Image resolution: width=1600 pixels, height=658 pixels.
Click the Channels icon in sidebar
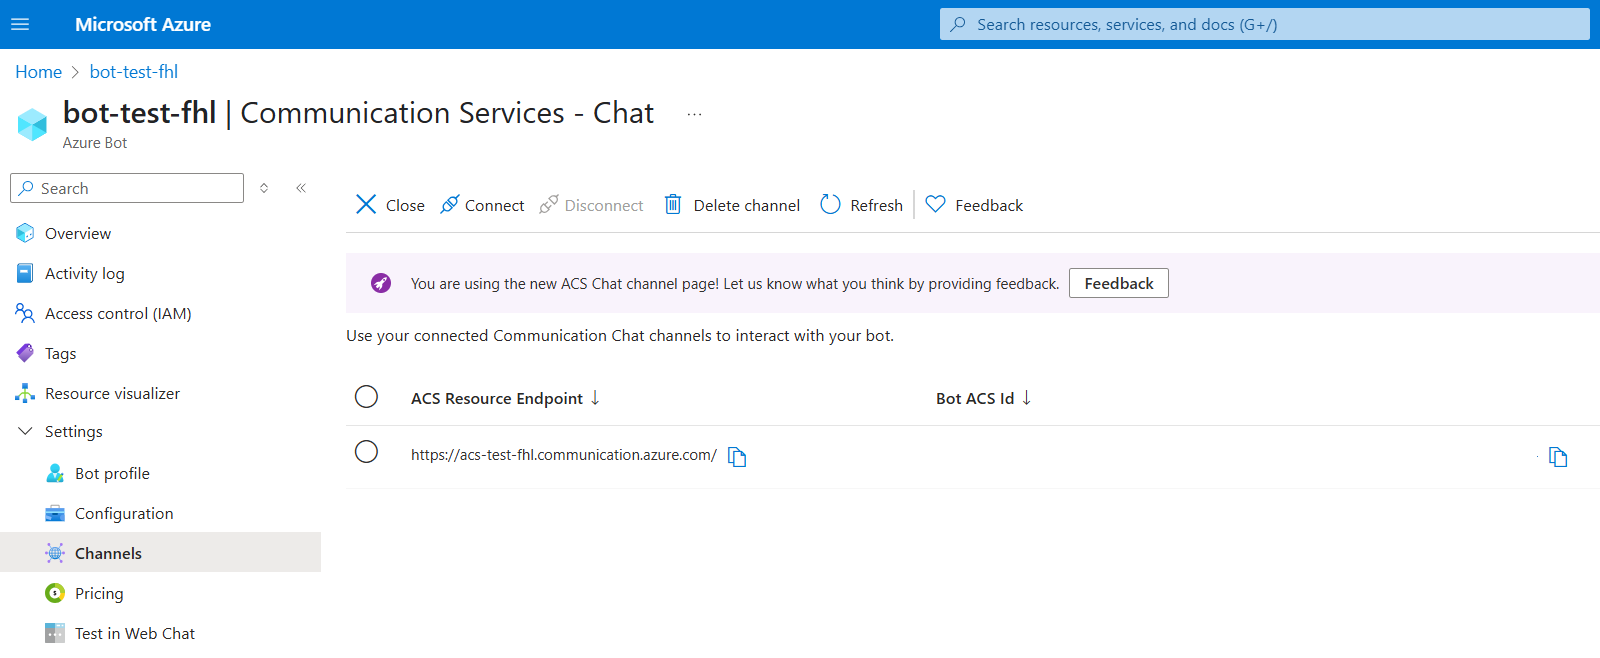(55, 553)
